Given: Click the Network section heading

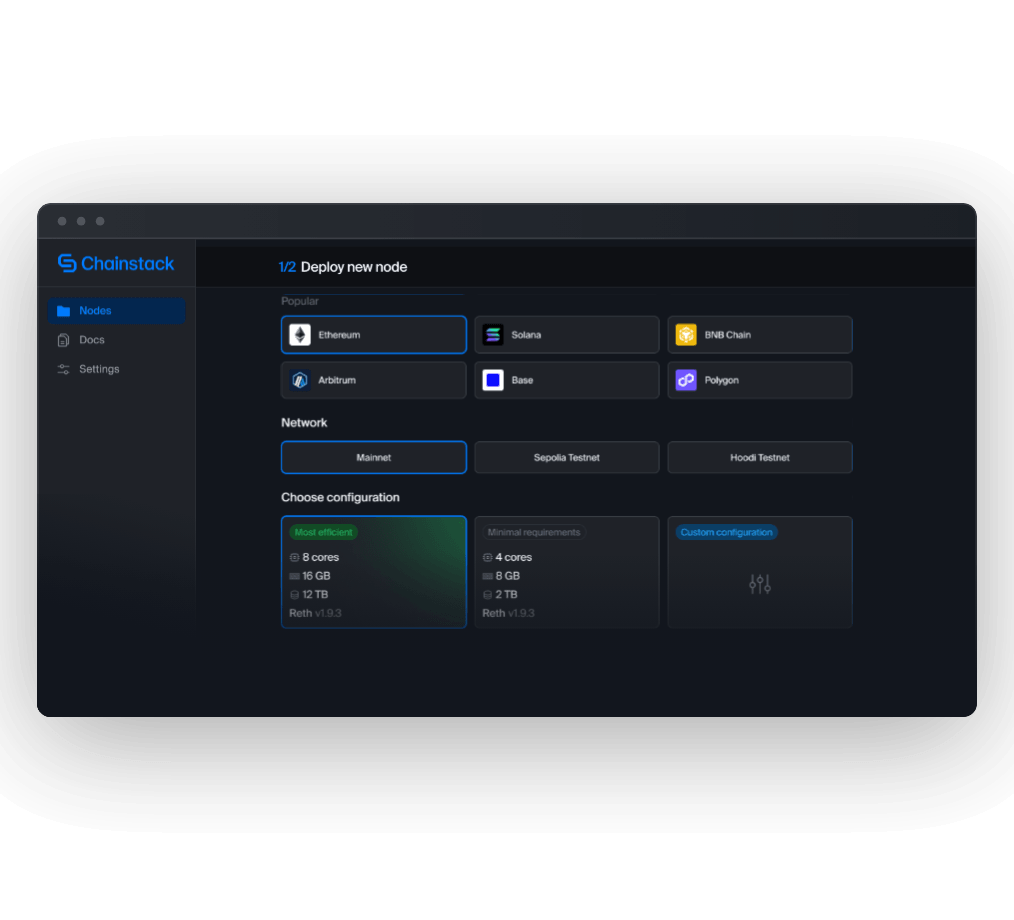Looking at the screenshot, I should coord(304,423).
